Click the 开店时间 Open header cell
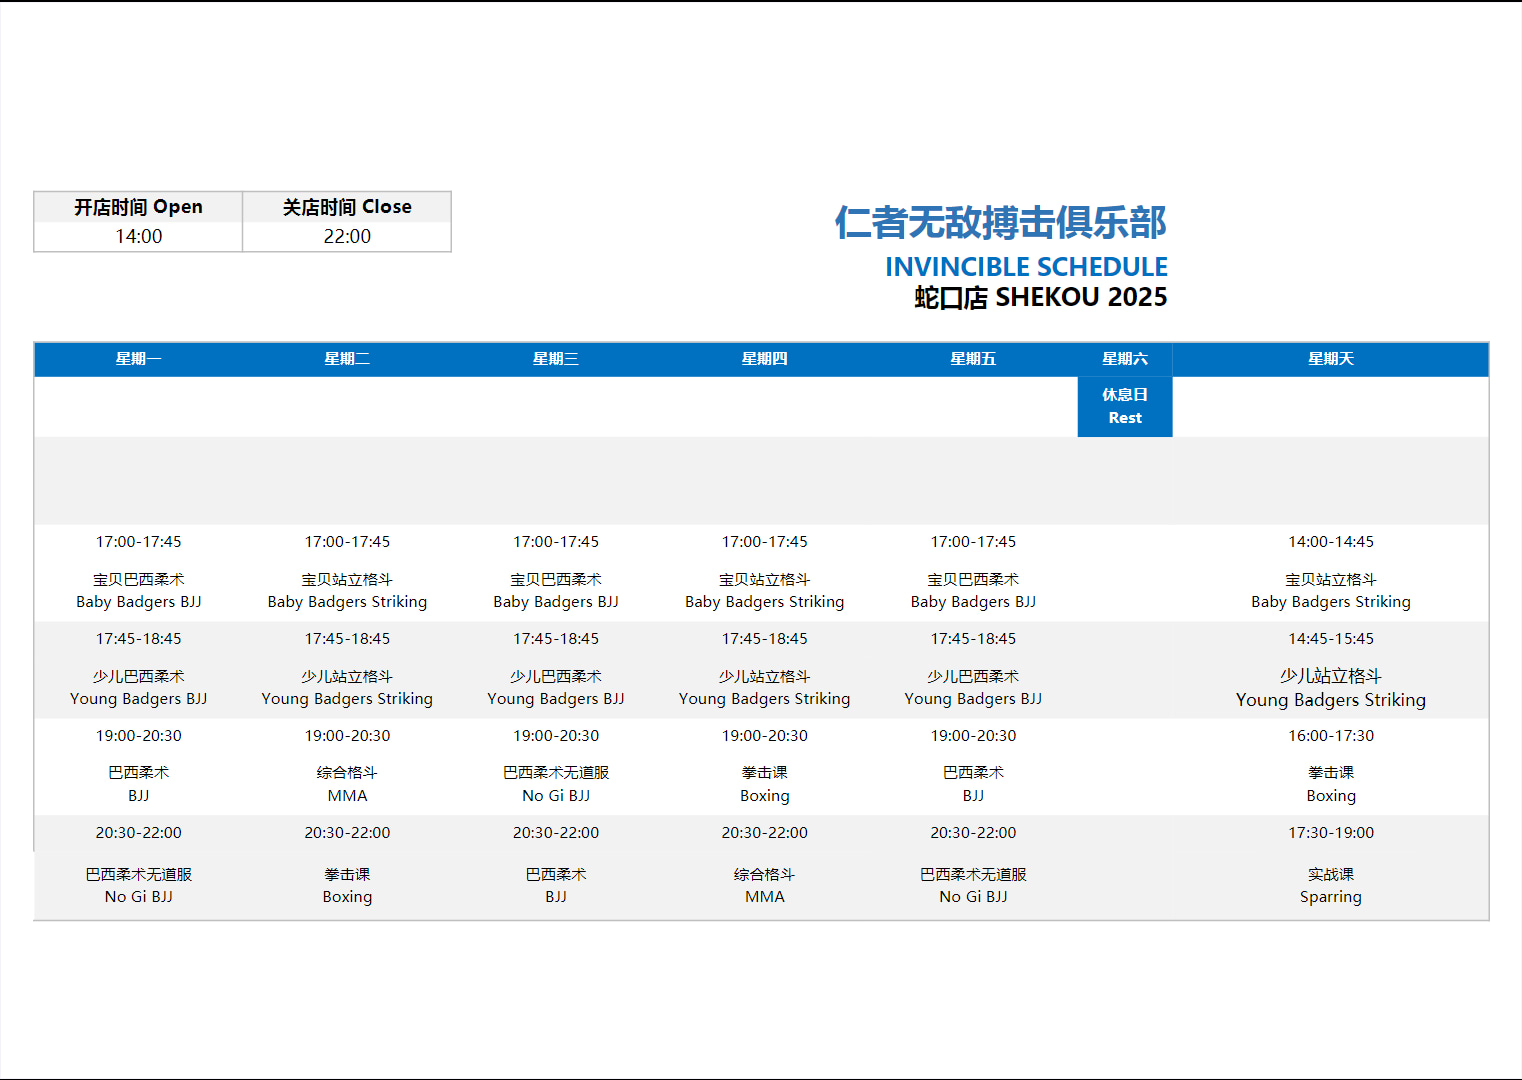1522x1080 pixels. tap(138, 207)
